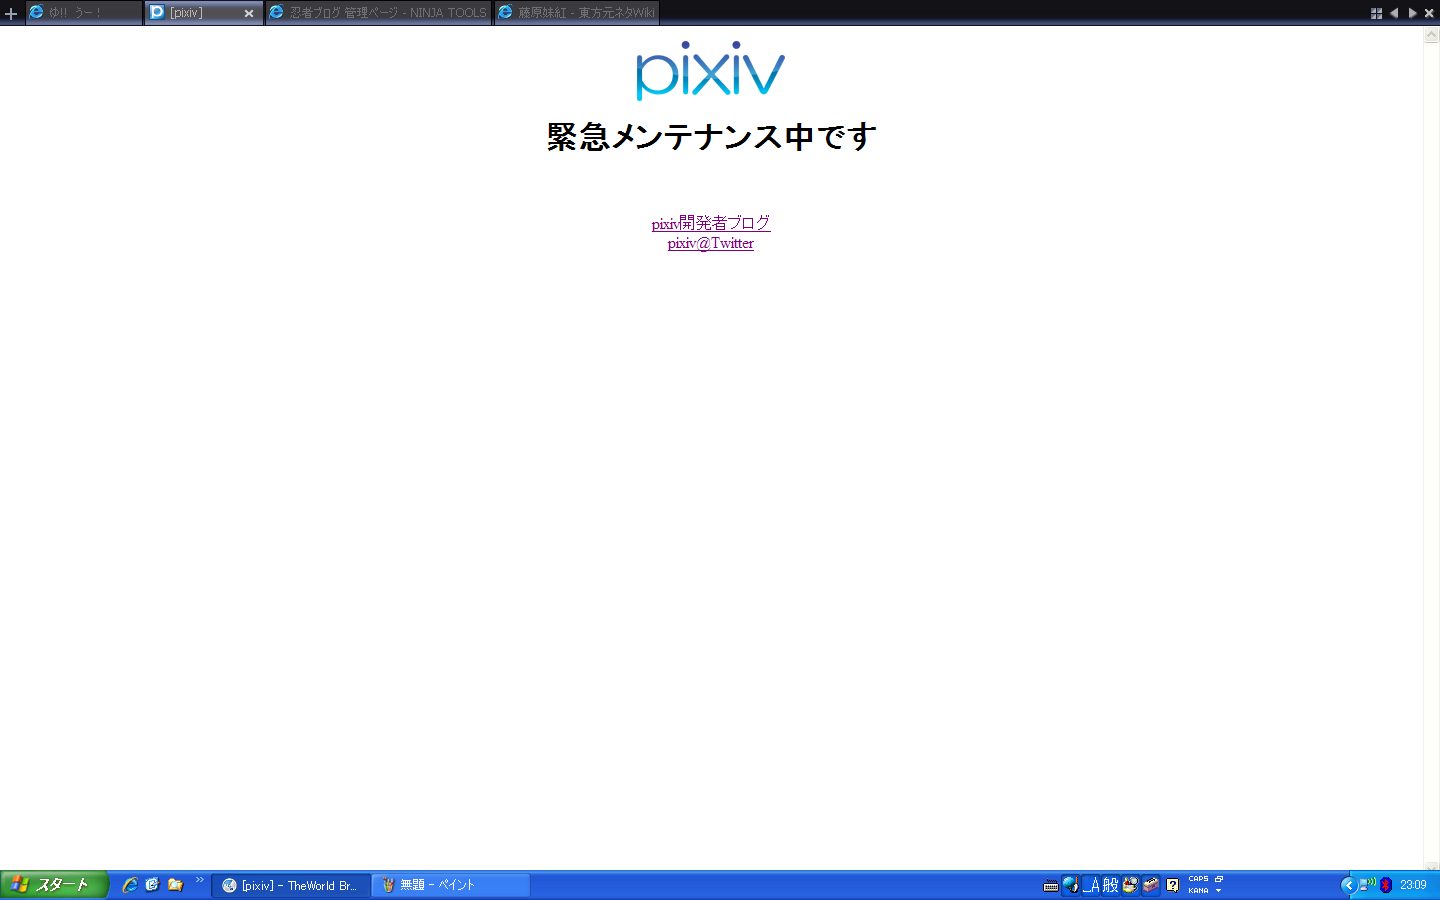Restore the language bar with its icon
1440x900 pixels.
click(x=1219, y=879)
